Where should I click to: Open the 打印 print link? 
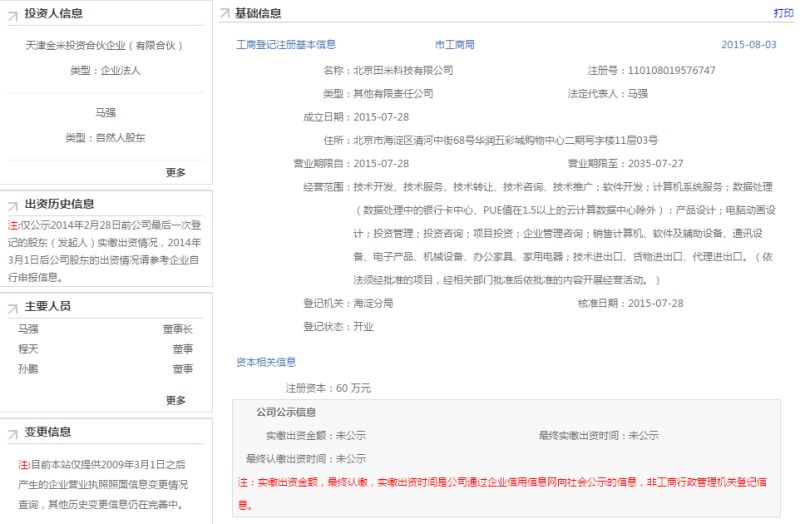coord(783,13)
